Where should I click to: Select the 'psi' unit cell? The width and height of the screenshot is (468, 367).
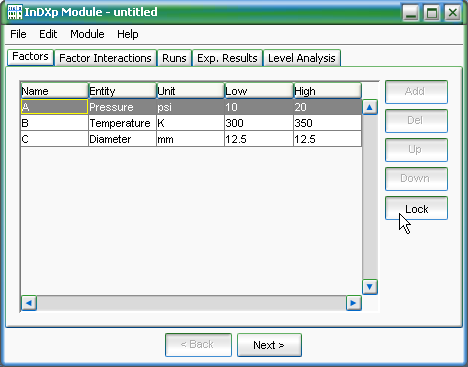point(190,107)
